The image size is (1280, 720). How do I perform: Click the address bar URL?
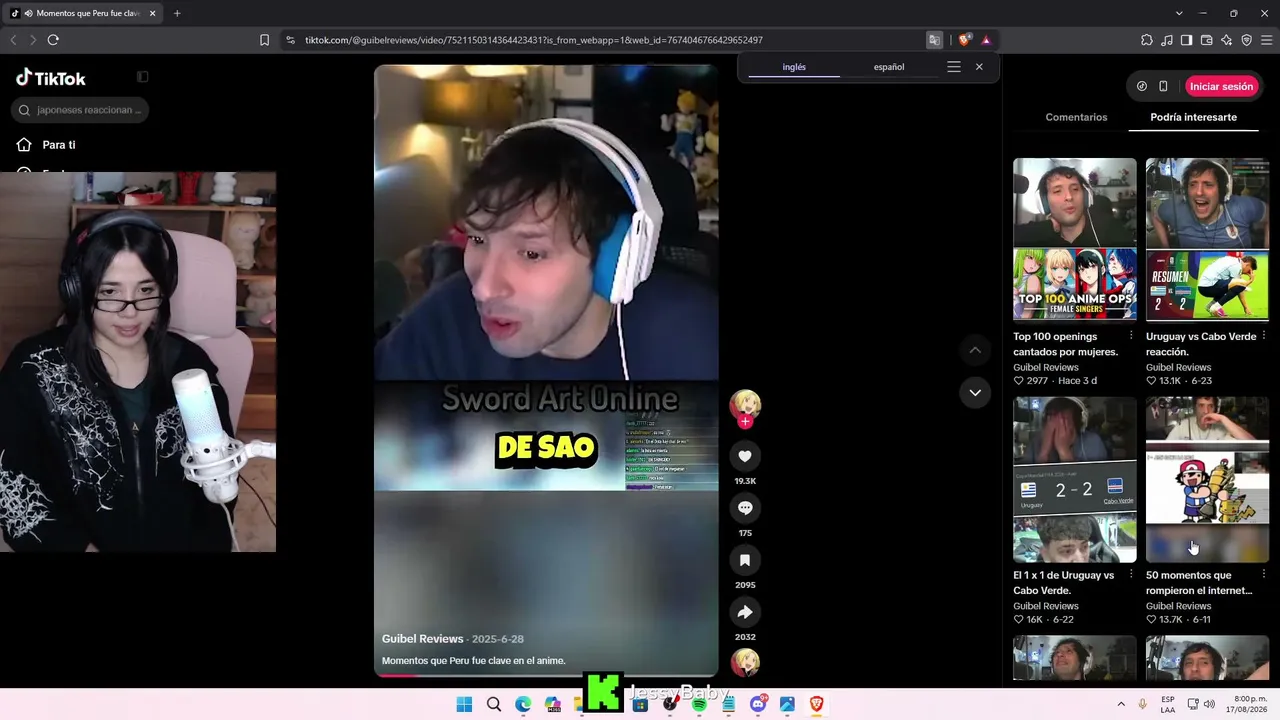534,40
